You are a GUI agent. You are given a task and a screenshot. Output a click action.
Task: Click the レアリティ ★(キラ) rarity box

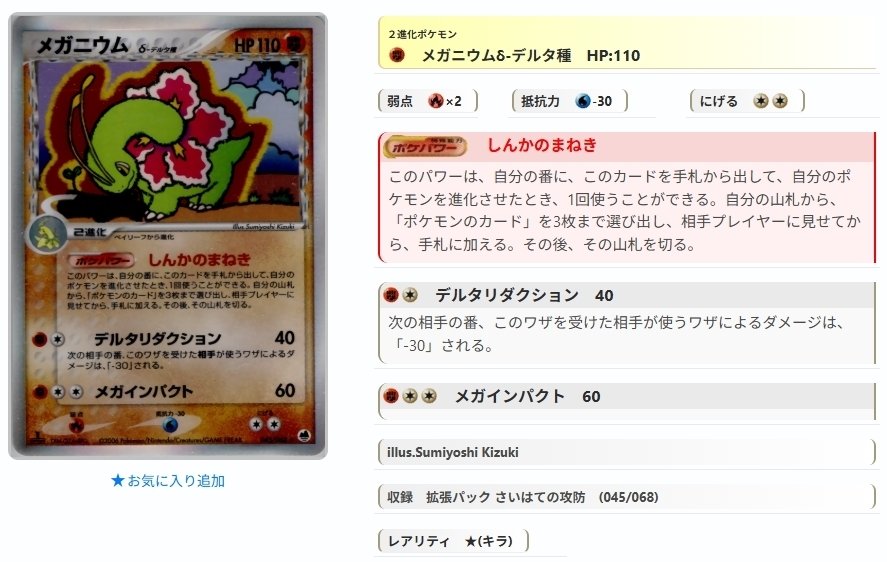[x=453, y=541]
